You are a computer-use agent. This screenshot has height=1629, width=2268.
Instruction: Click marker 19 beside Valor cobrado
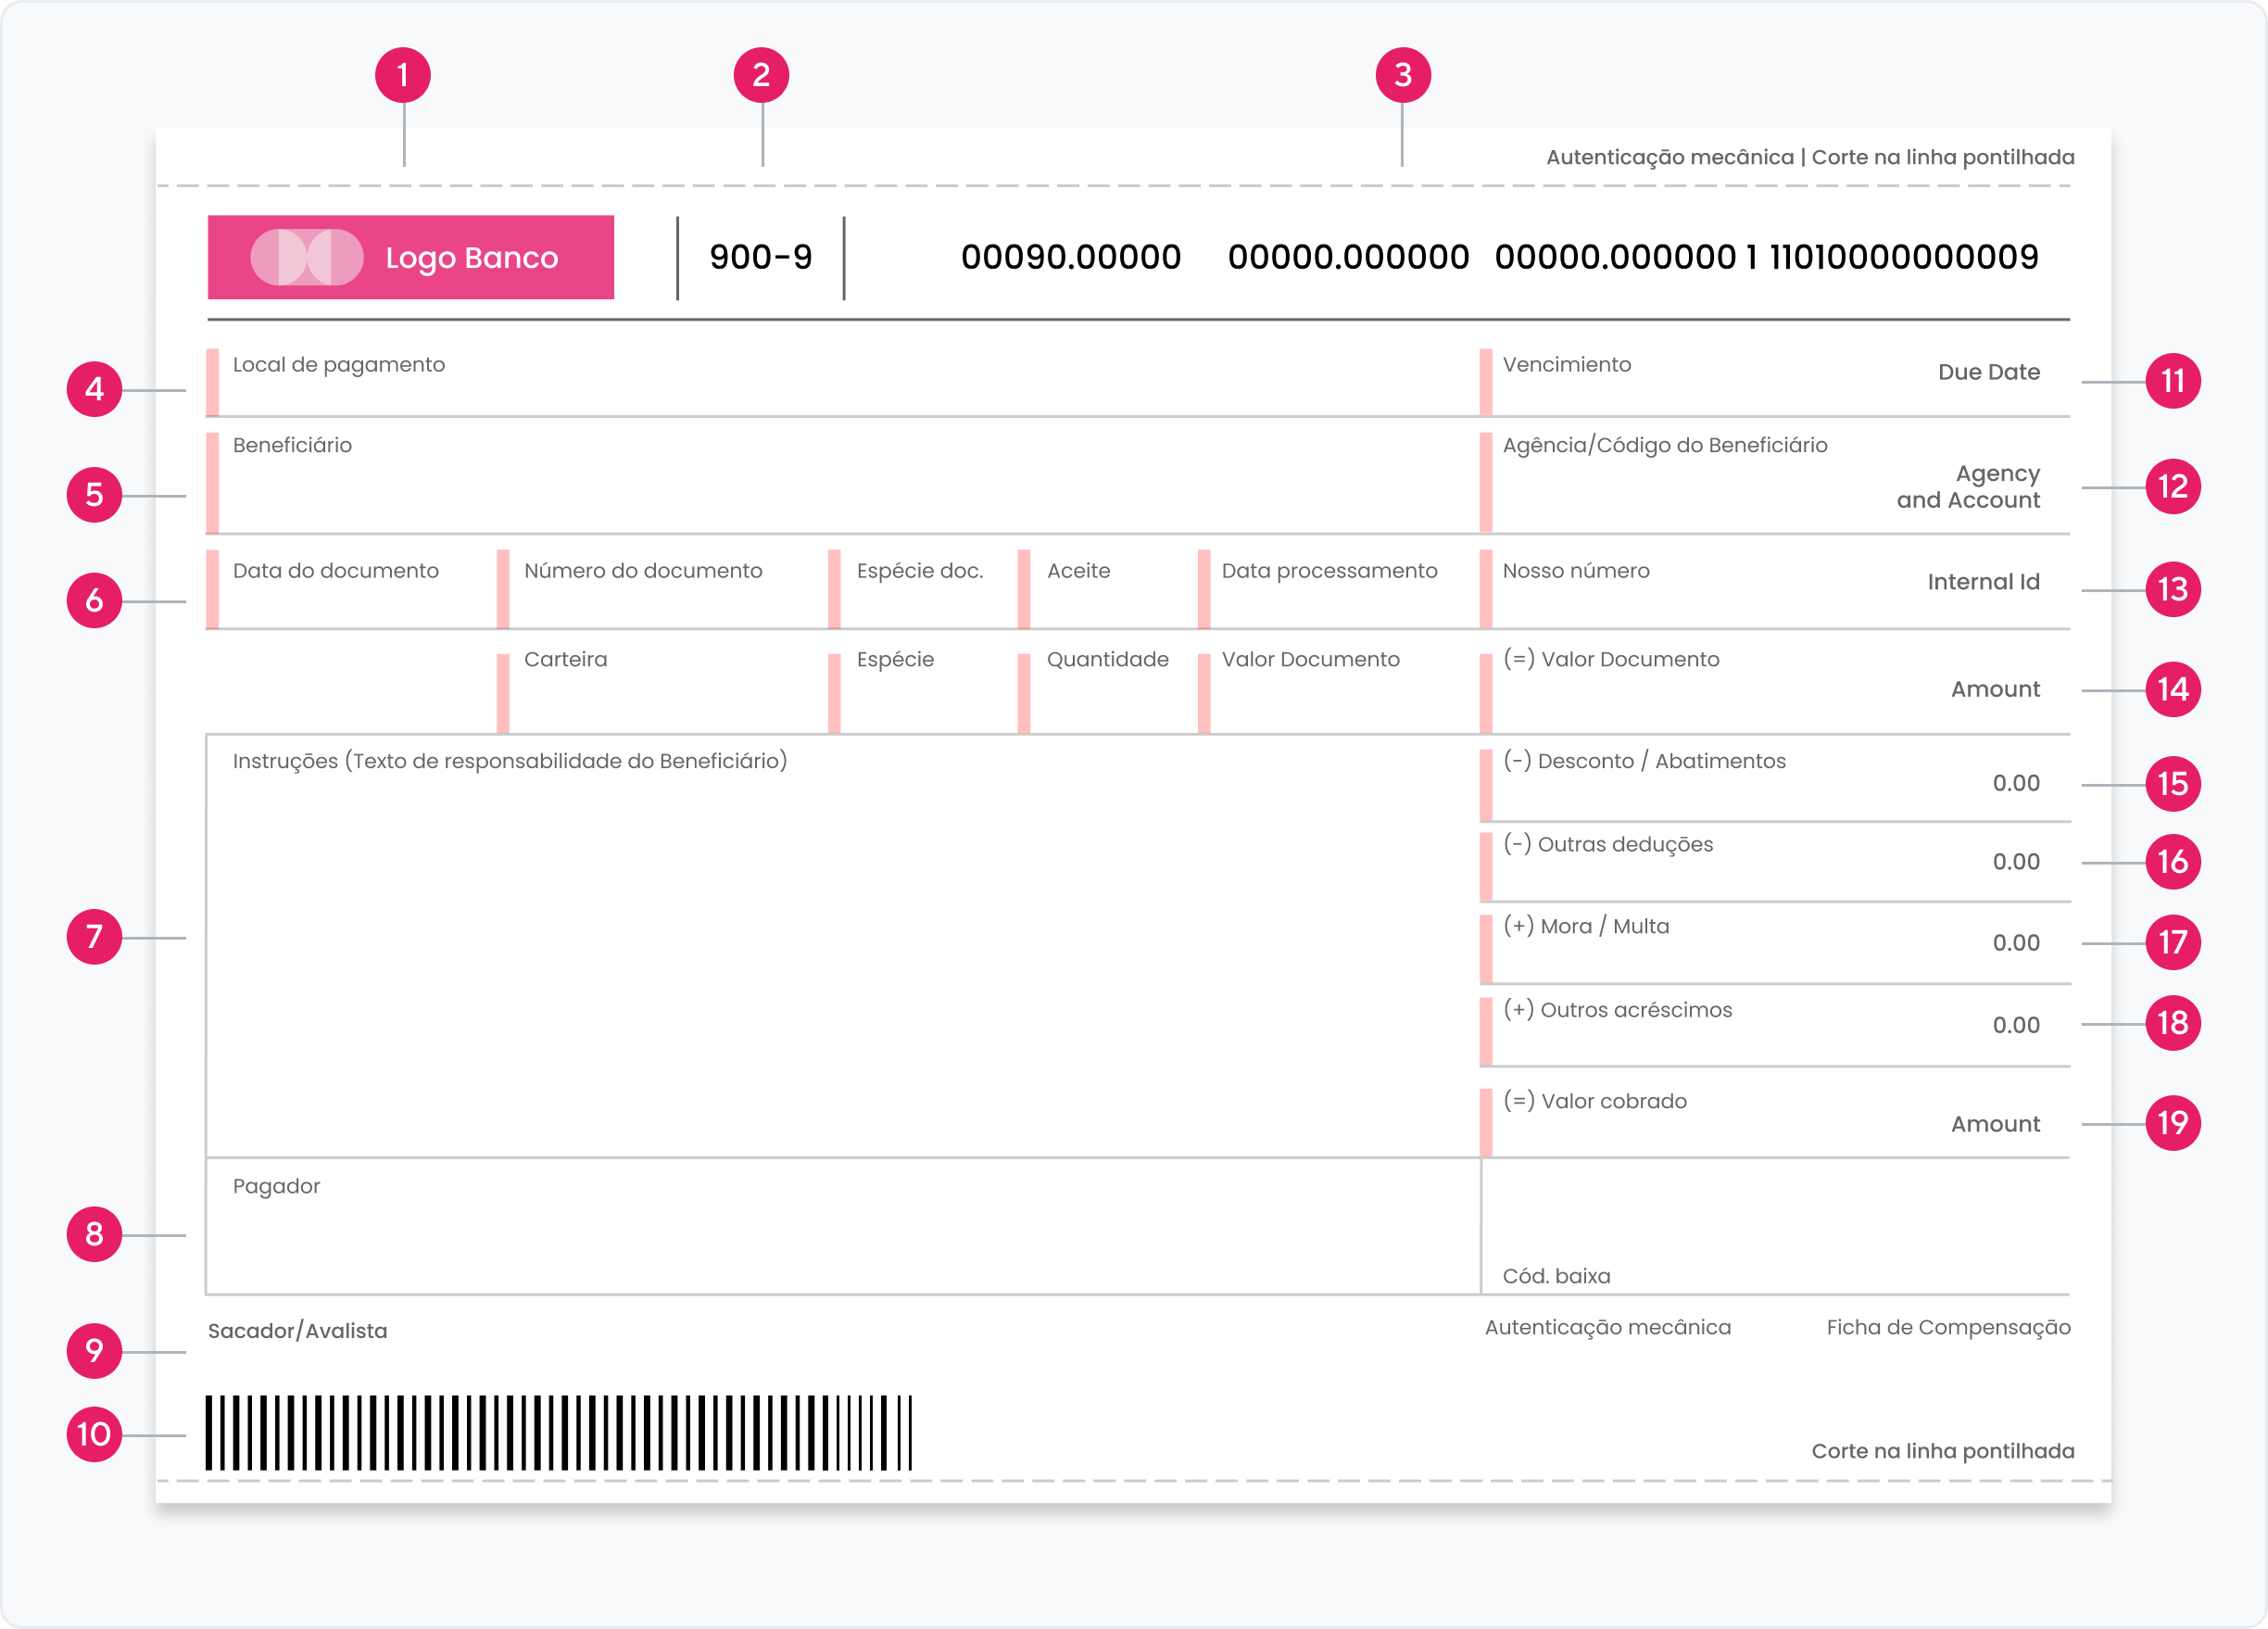2172,1123
